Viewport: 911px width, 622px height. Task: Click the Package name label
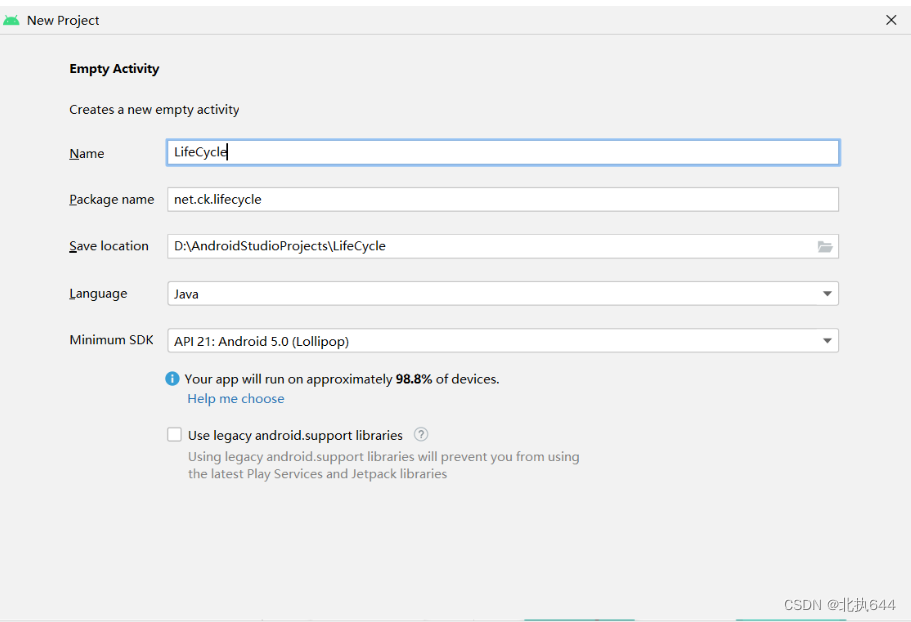pos(112,200)
